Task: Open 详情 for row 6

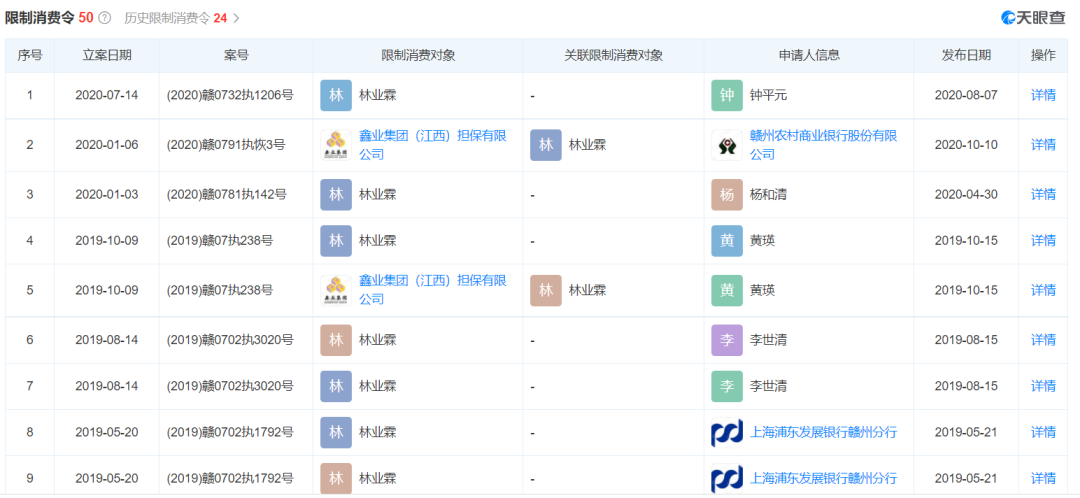Action: [x=1043, y=340]
